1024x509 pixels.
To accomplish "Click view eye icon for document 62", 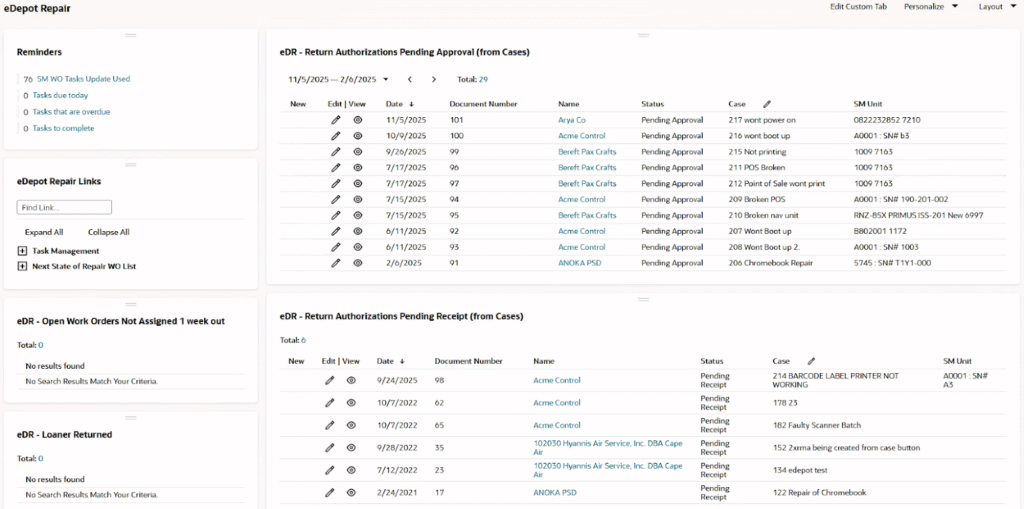I will 351,403.
